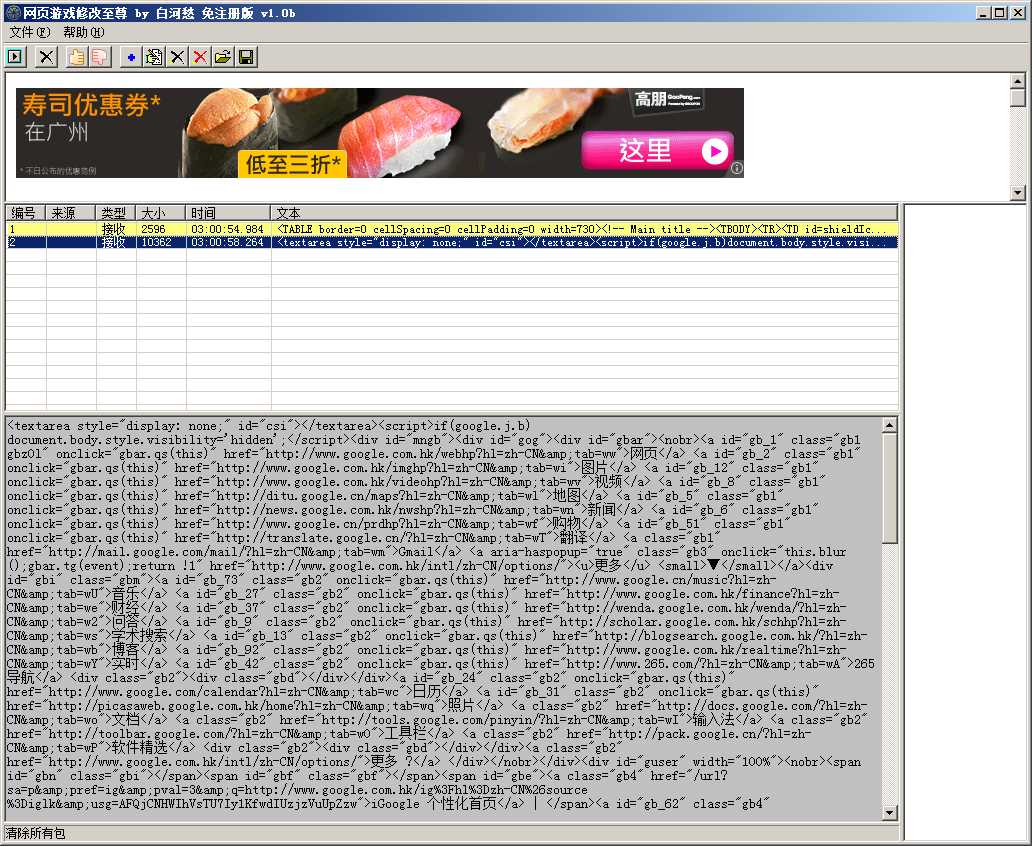Click the edit document toolbar icon
The image size is (1032, 846).
coord(154,57)
